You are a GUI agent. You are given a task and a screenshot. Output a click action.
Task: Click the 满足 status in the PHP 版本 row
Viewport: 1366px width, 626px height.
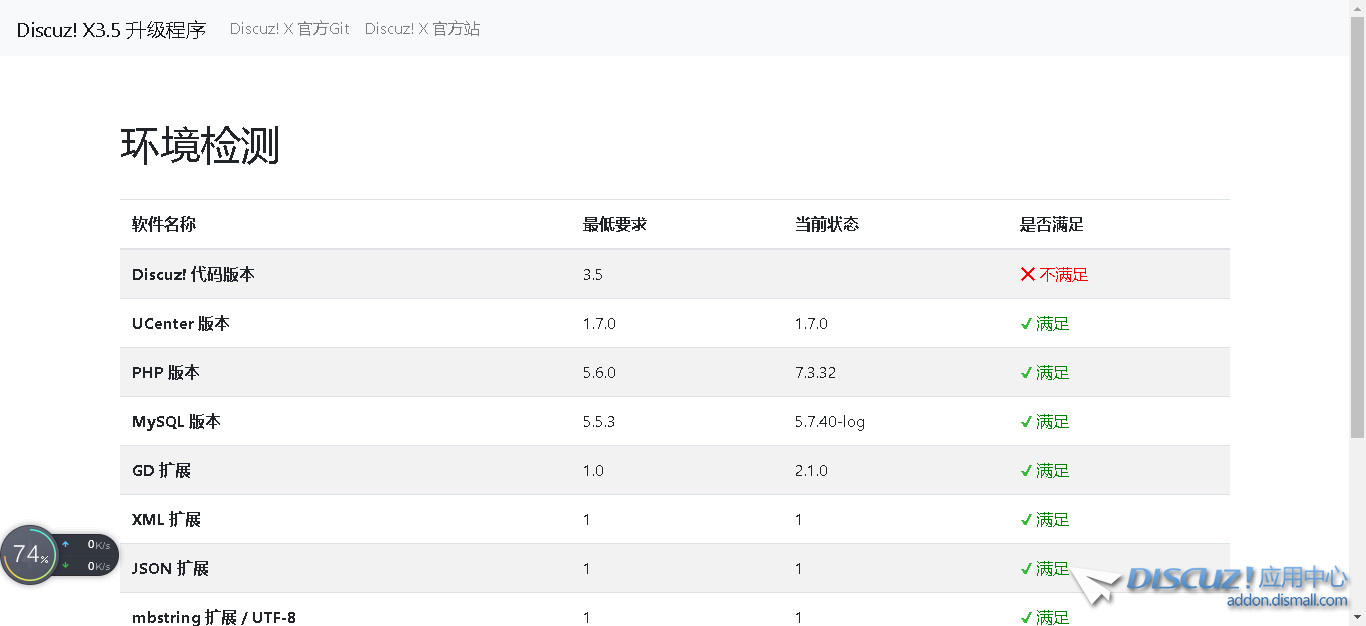tap(1053, 372)
